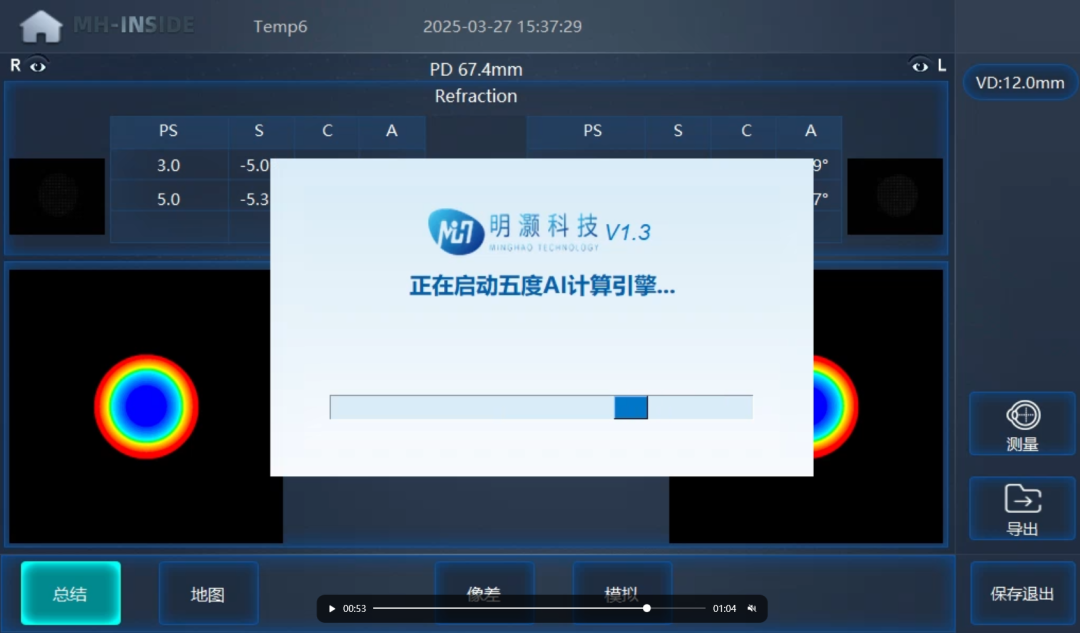Click the left table PS column header
1080x633 pixels.
click(x=169, y=131)
